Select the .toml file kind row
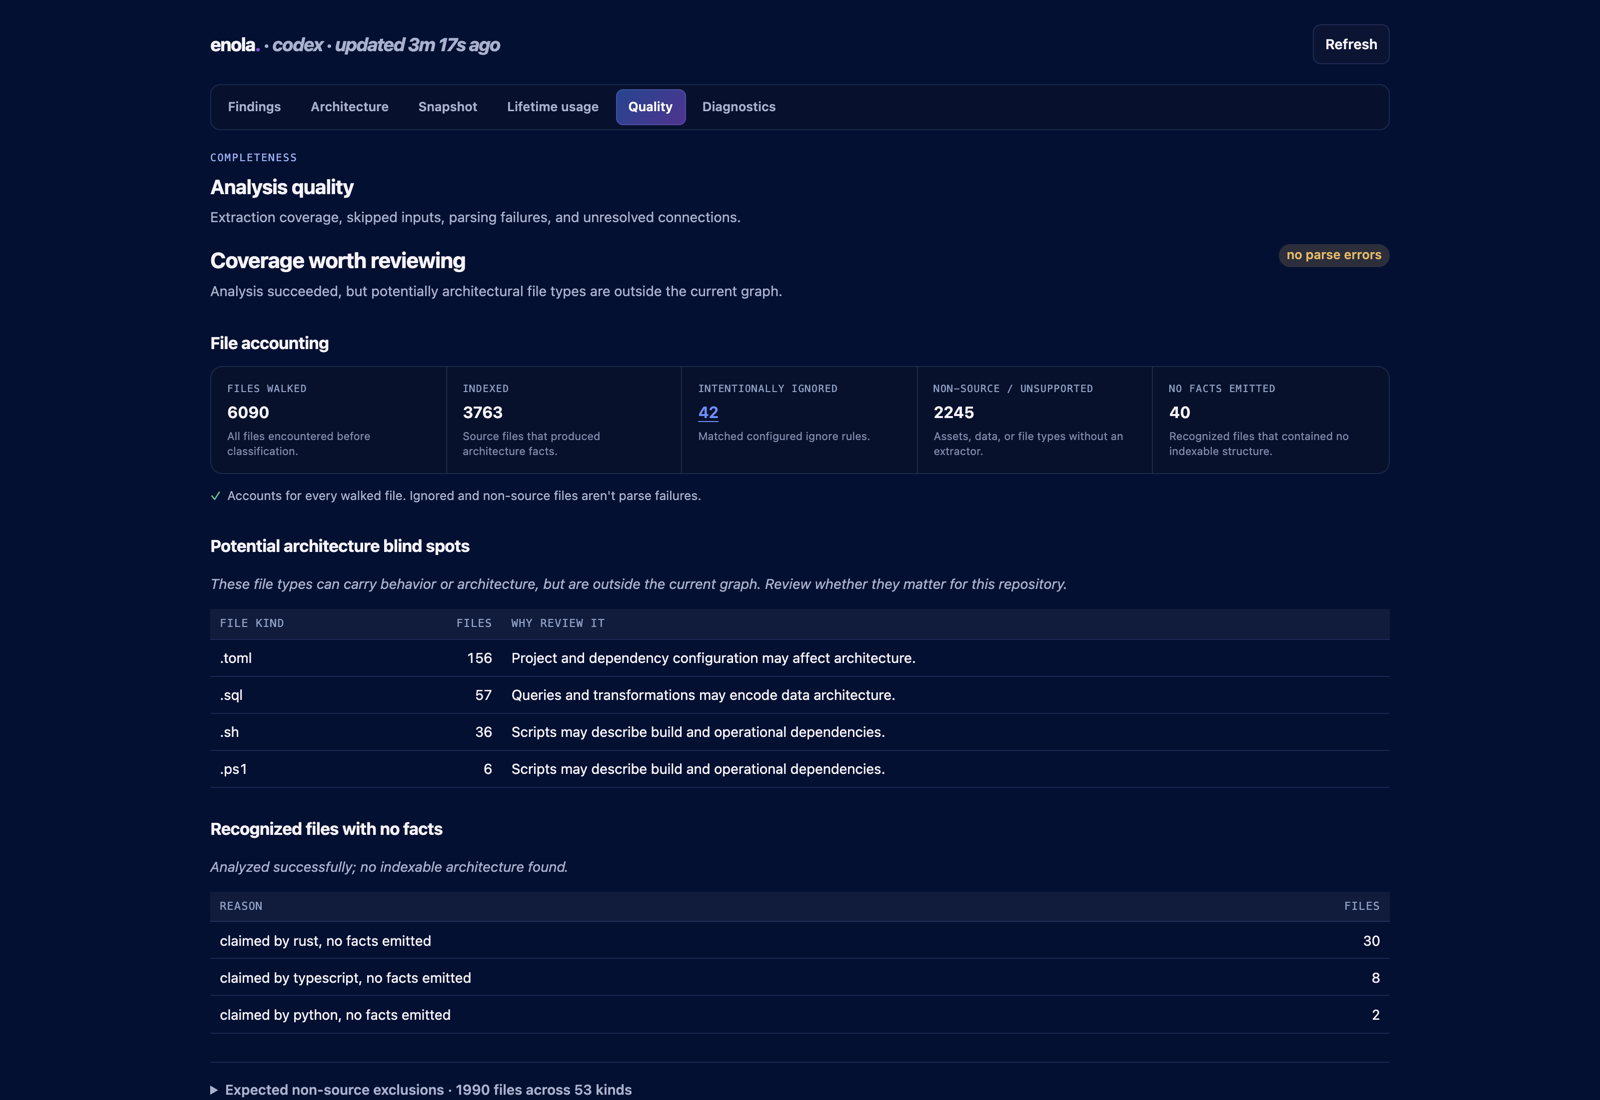1600x1100 pixels. tap(799, 658)
